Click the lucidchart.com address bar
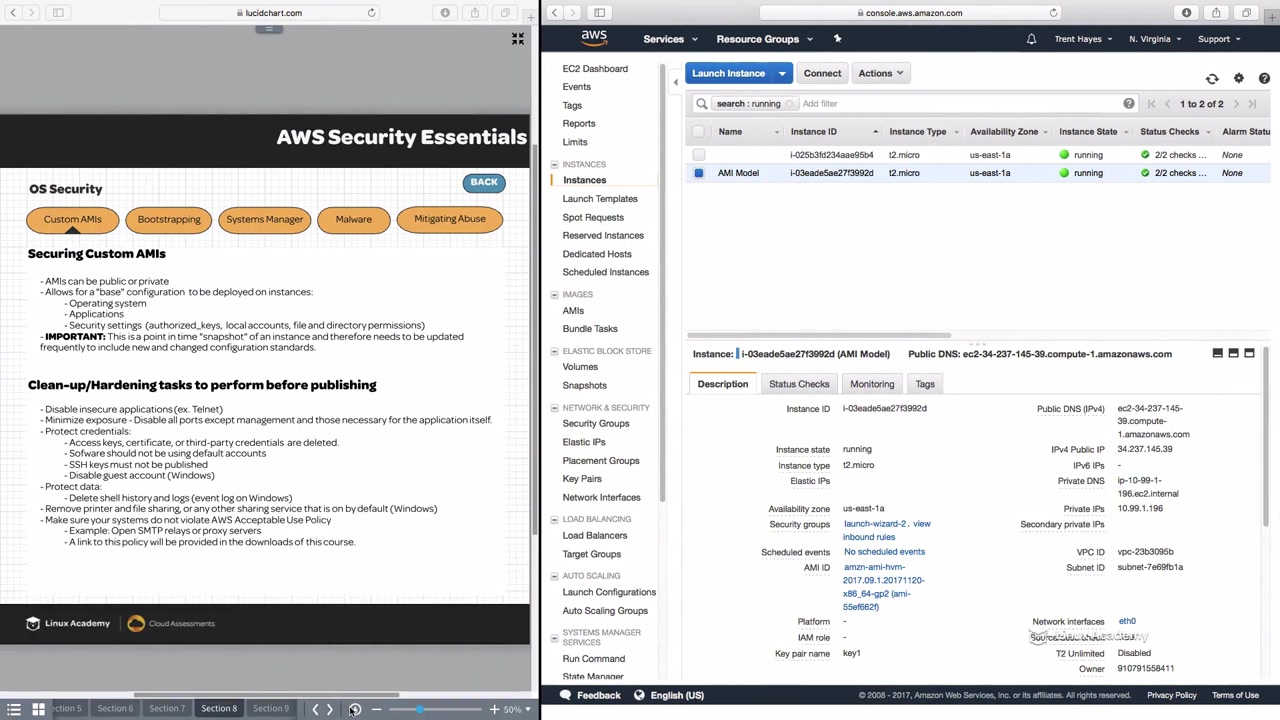 pyautogui.click(x=269, y=13)
